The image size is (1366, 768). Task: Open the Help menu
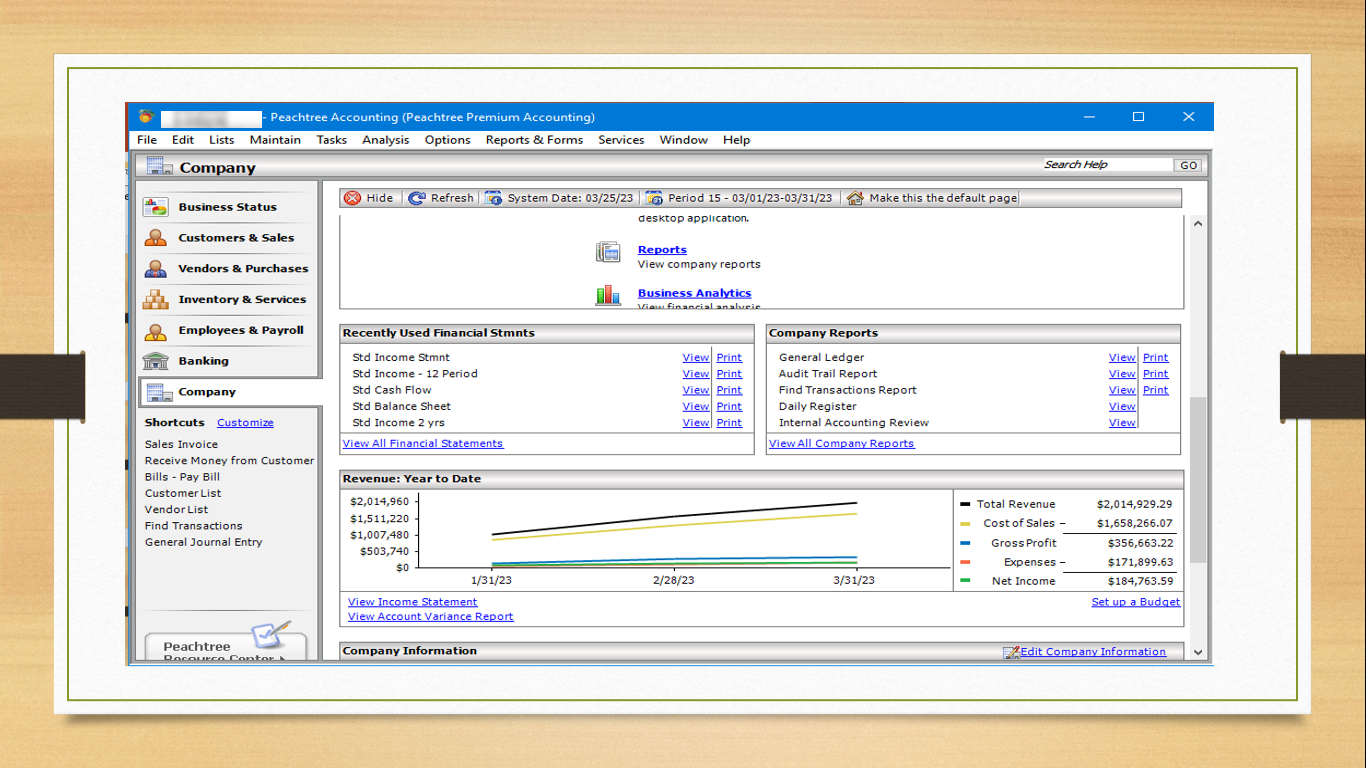736,140
